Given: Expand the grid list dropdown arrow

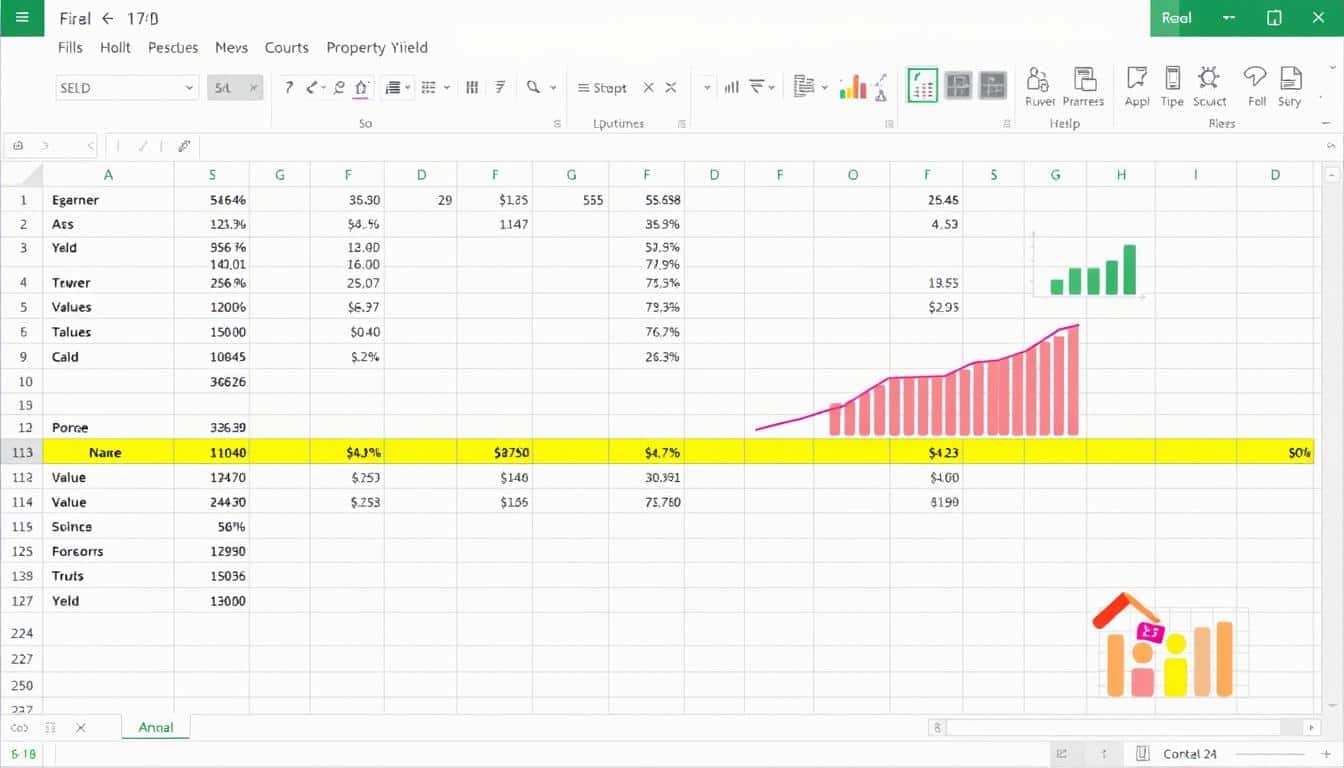Looking at the screenshot, I should point(446,88).
